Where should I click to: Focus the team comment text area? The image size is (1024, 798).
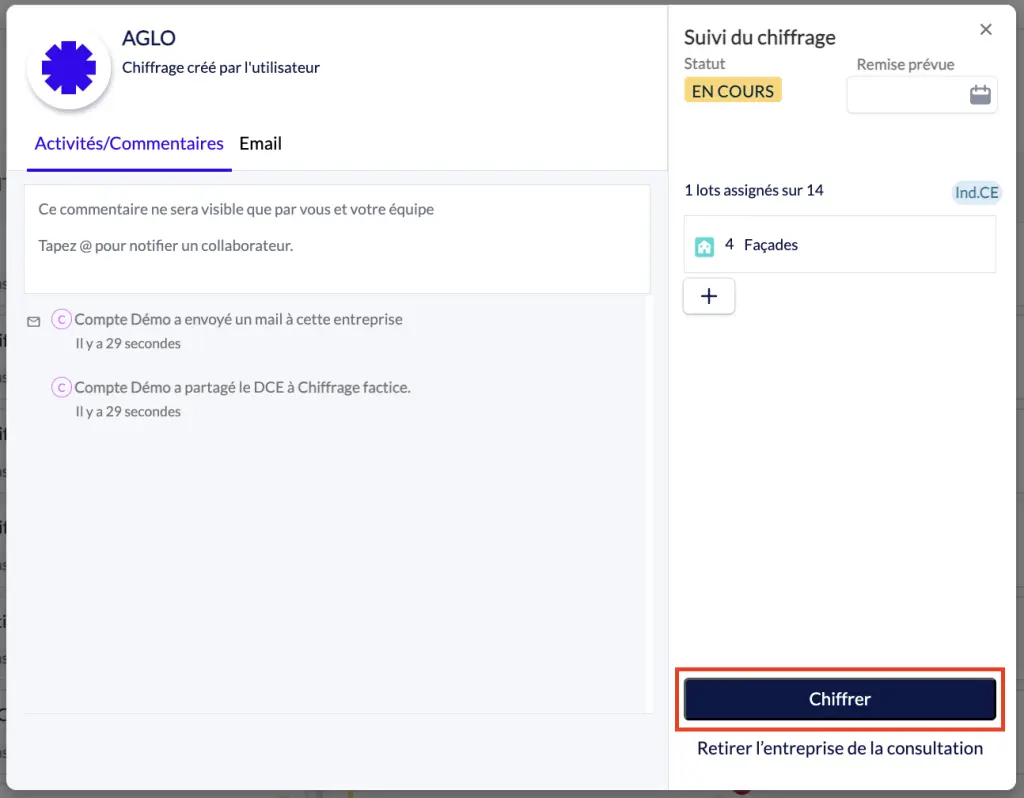pyautogui.click(x=337, y=239)
